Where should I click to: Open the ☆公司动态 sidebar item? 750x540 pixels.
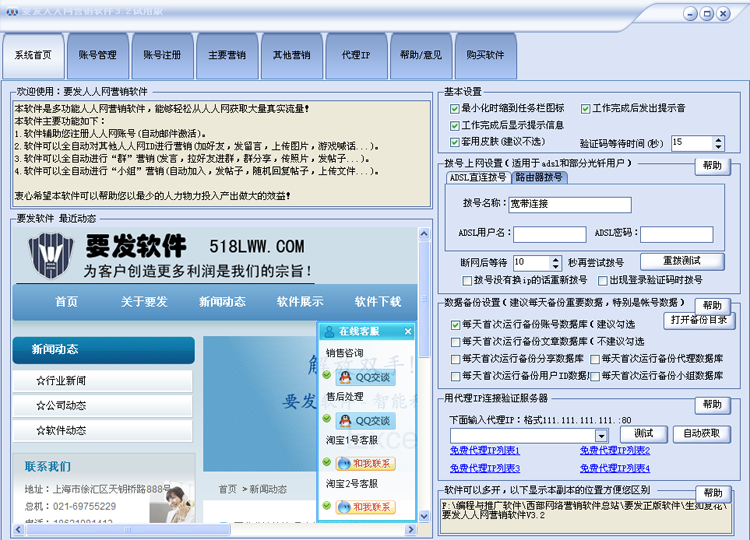point(103,406)
